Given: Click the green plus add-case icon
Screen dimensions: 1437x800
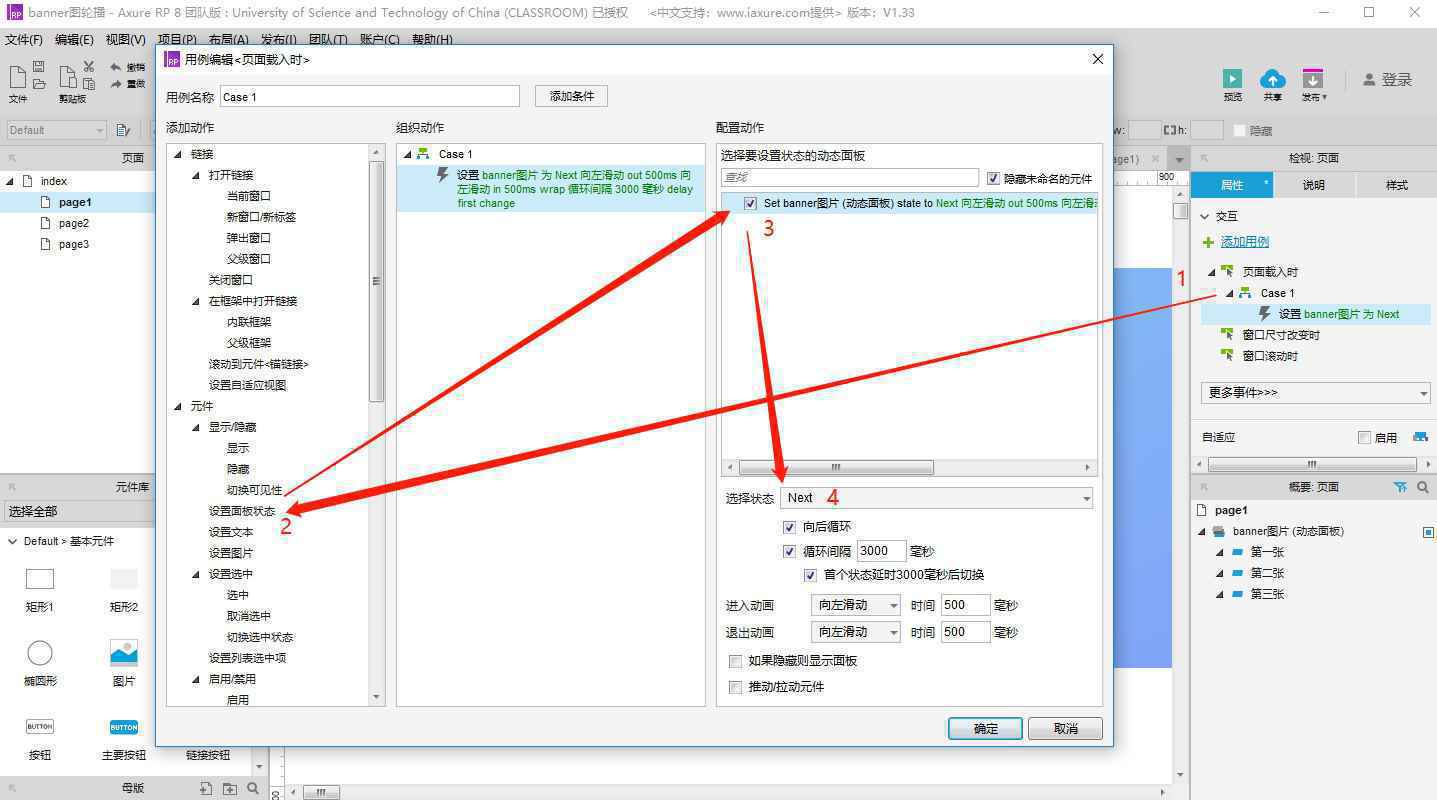Looking at the screenshot, I should [x=1208, y=242].
